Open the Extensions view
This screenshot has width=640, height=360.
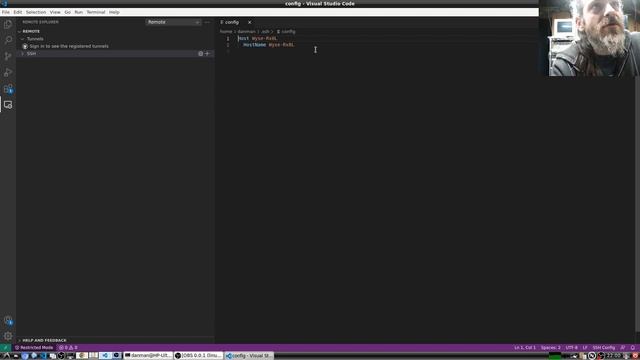8,89
